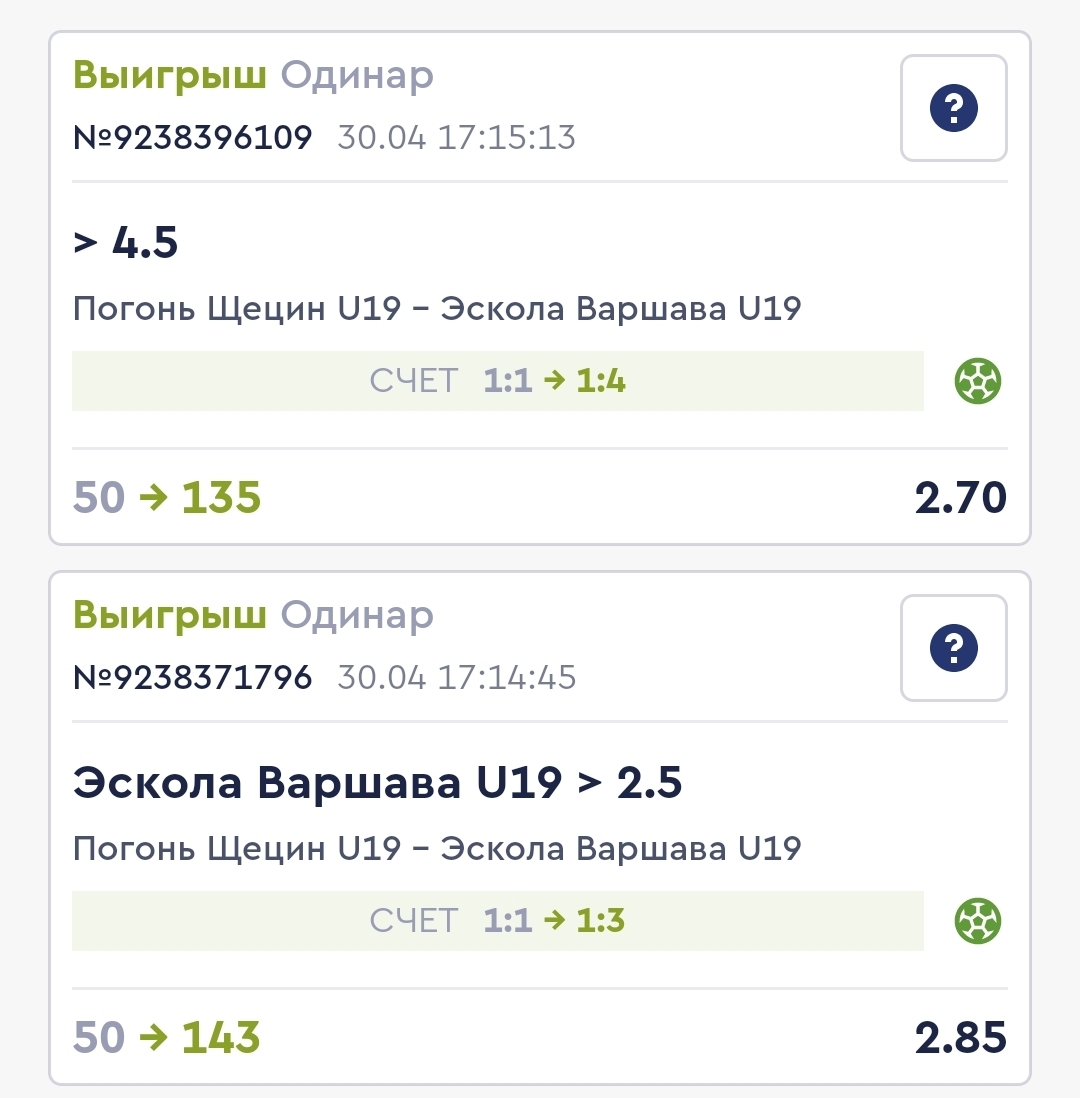Click the score bar showing 1:1 → 1:4
The image size is (1080, 1098).
tap(498, 381)
